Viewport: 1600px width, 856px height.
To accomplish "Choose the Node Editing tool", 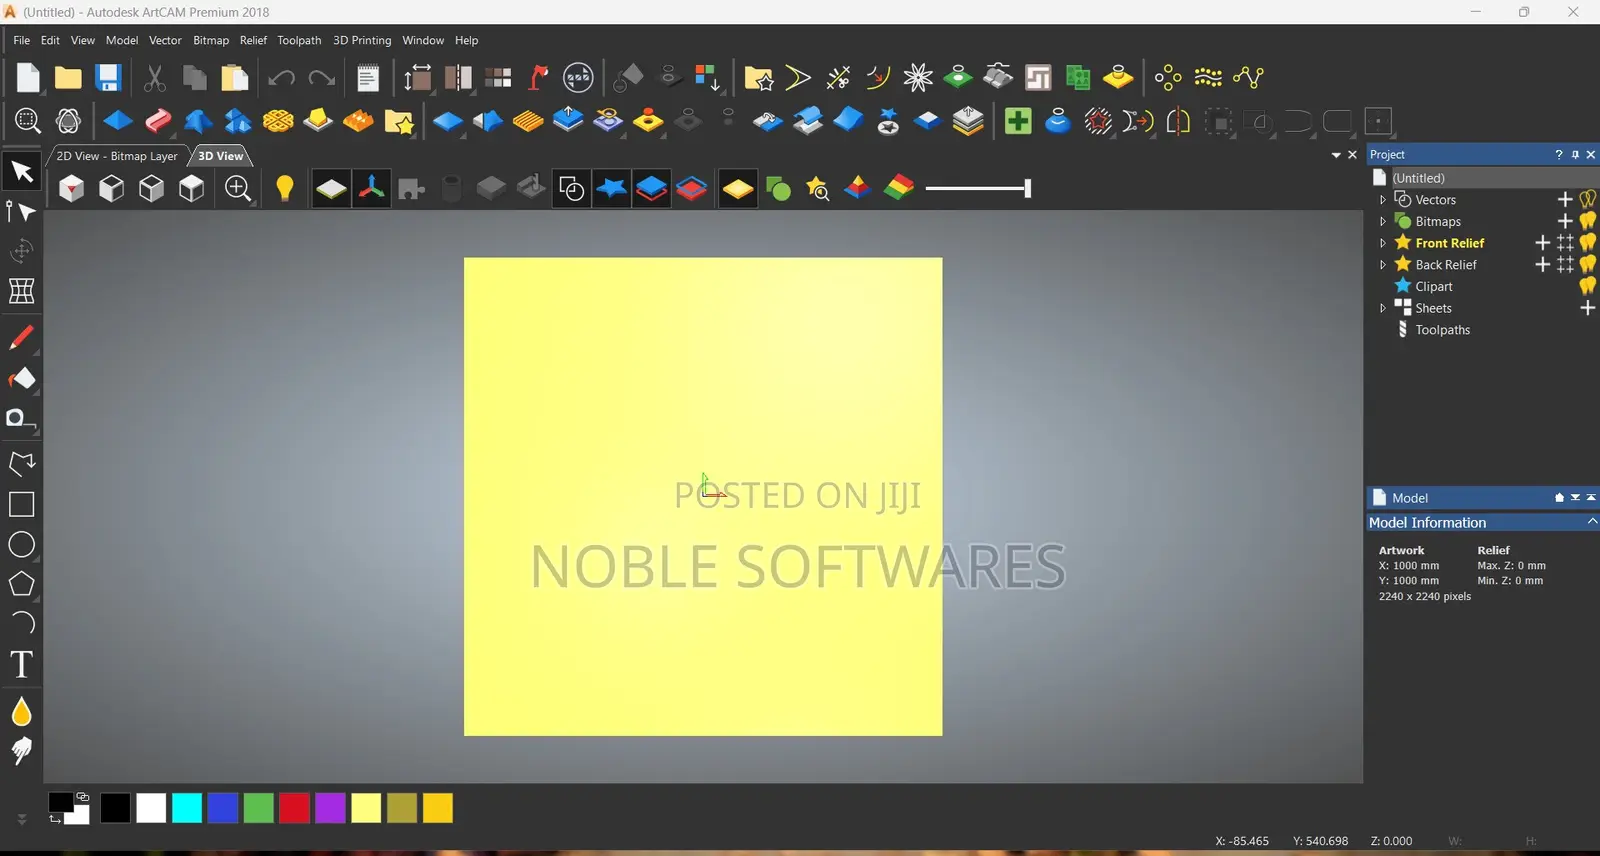I will point(21,211).
